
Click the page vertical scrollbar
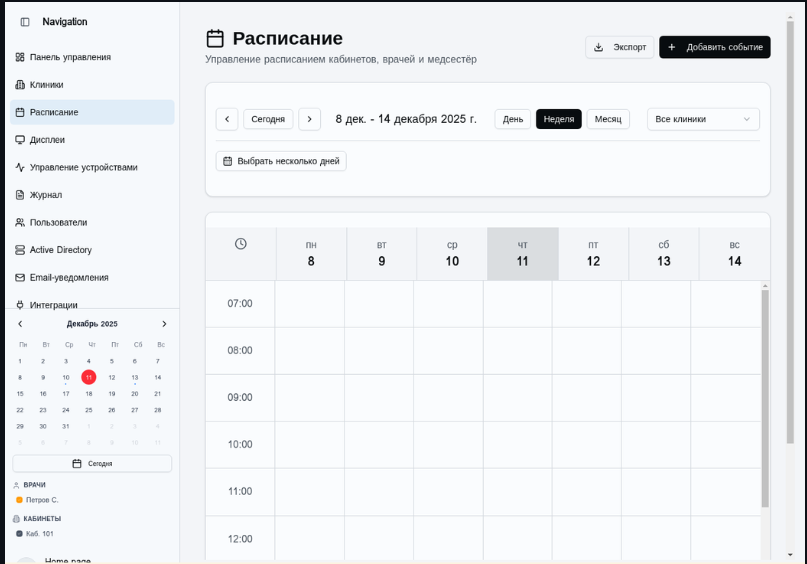(x=791, y=232)
